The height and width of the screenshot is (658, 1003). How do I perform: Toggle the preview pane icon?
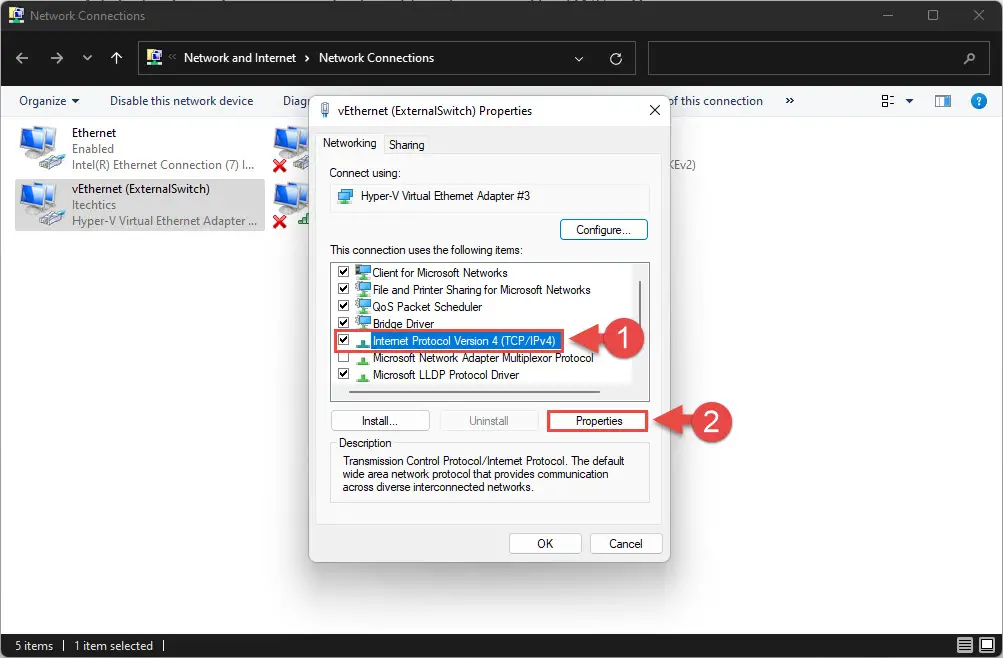[x=943, y=101]
